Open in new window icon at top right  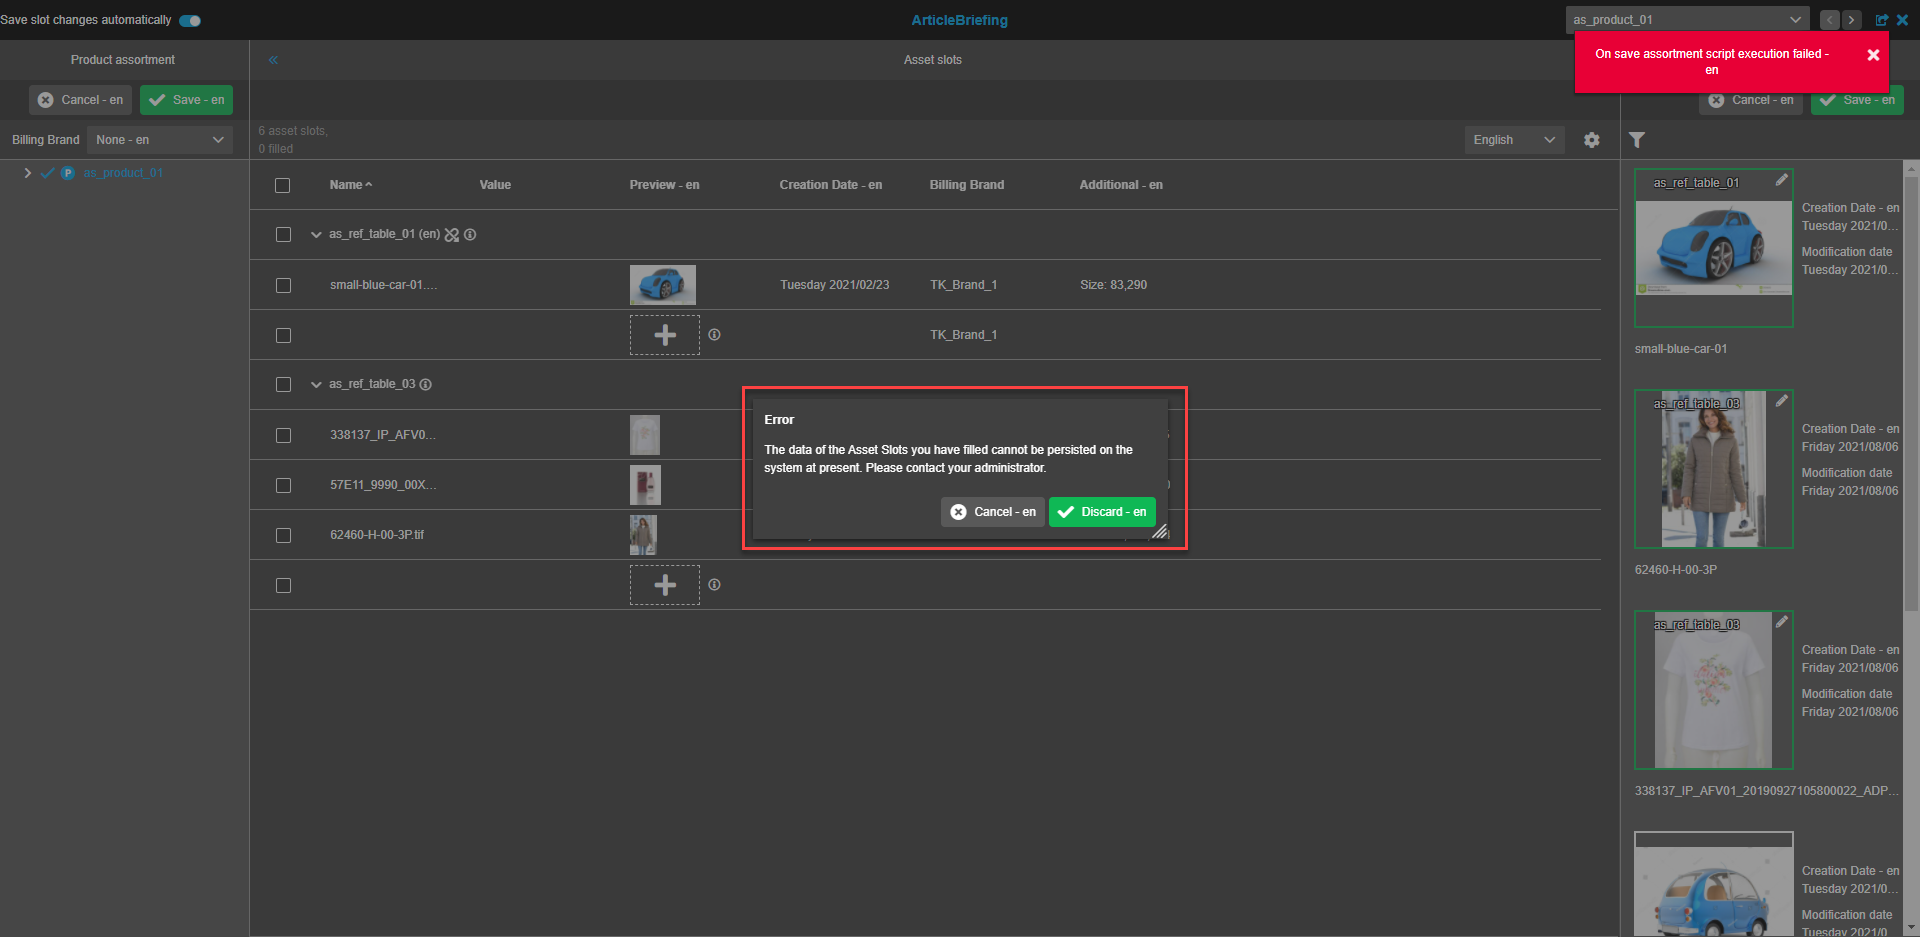coord(1882,20)
